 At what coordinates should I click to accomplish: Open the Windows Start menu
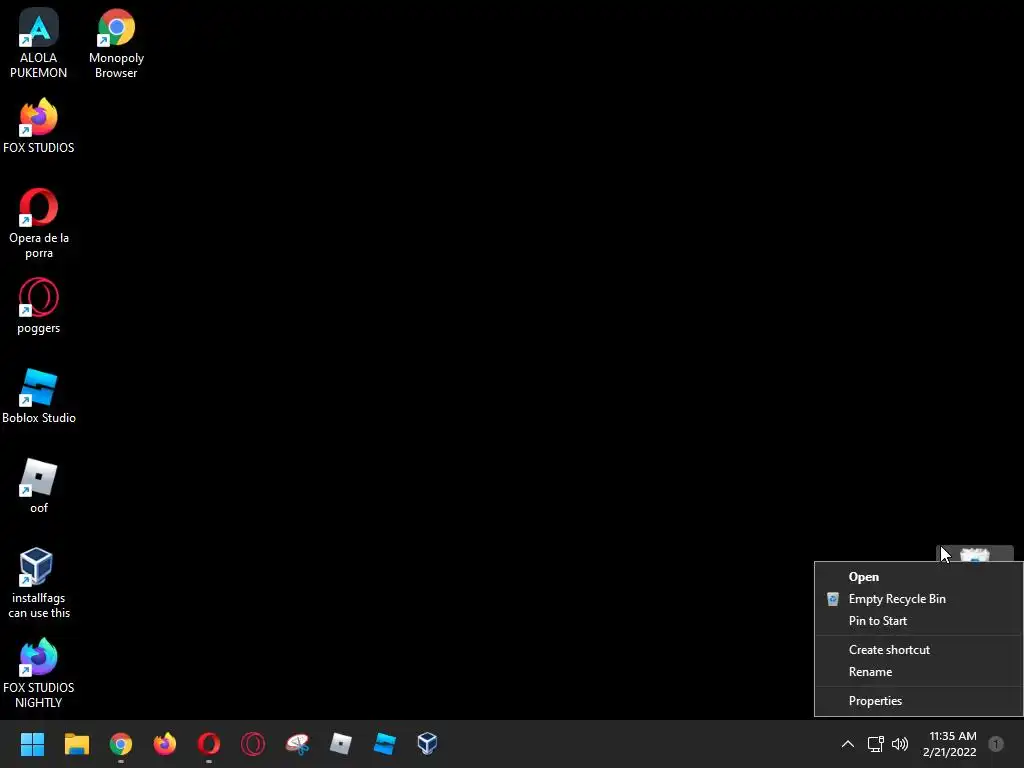point(32,744)
